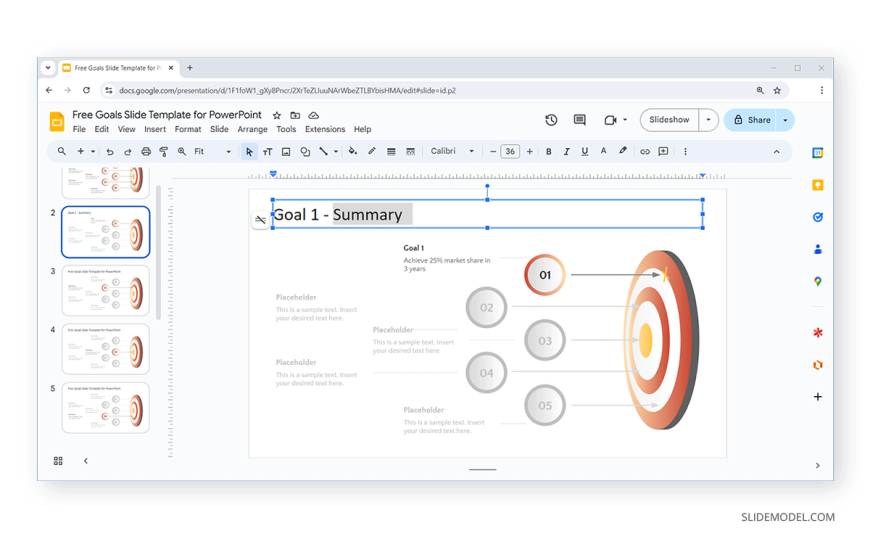Add a comment from toolbar
The width and height of the screenshot is (870, 539).
pos(663,152)
